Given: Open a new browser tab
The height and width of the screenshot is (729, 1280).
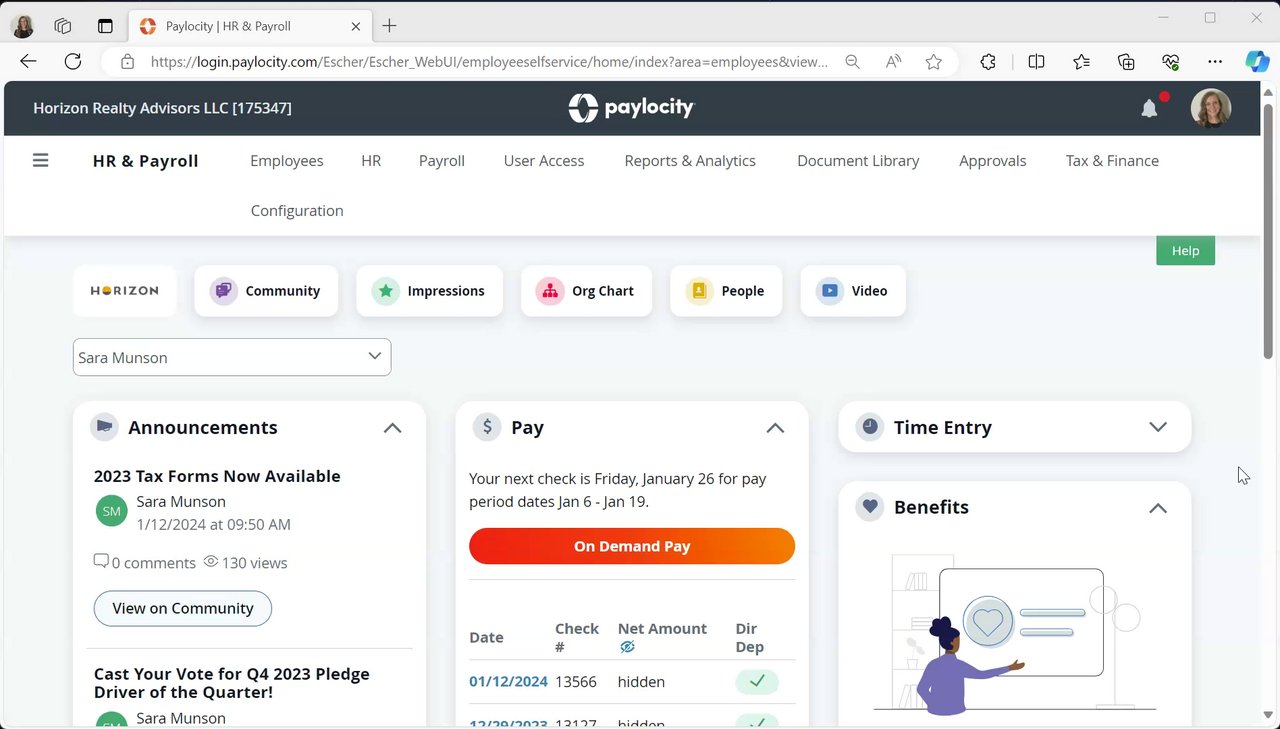Looking at the screenshot, I should (x=389, y=26).
